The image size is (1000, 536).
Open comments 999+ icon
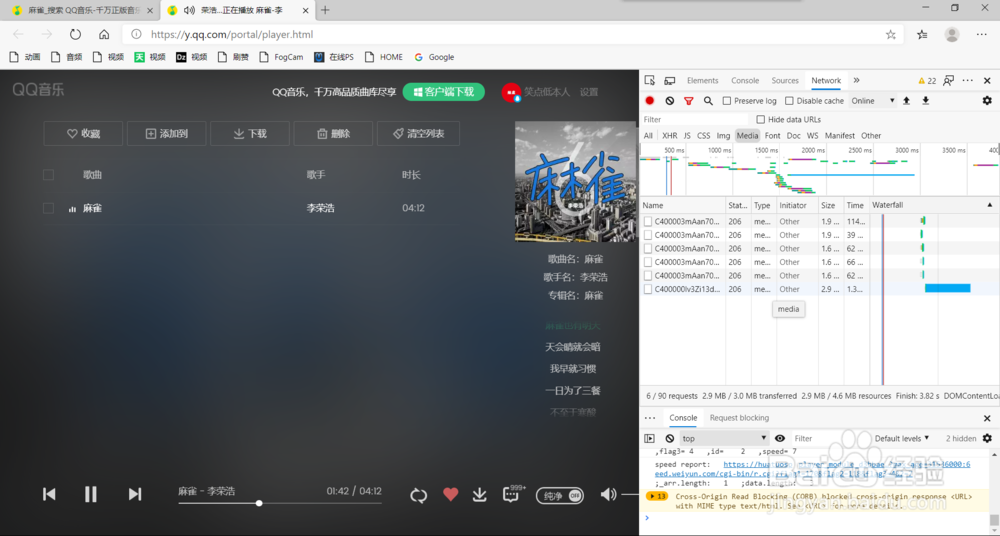[512, 494]
